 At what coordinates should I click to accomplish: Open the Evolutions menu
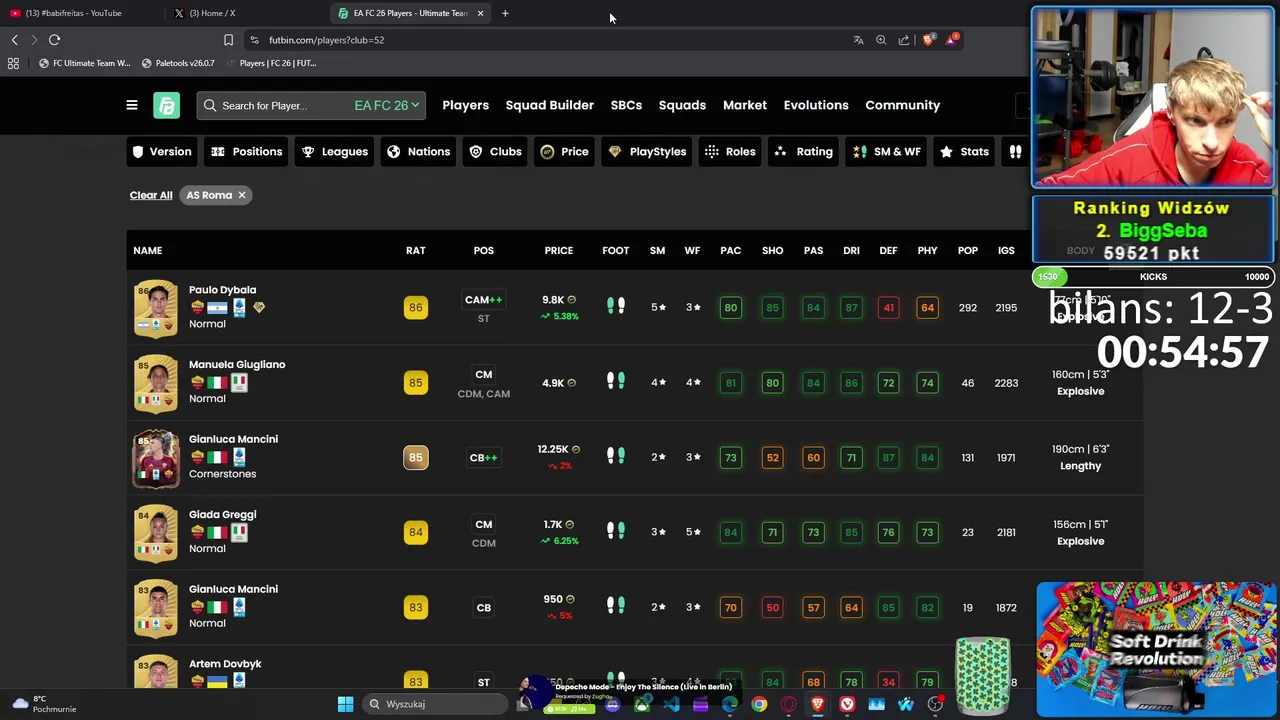tap(816, 105)
